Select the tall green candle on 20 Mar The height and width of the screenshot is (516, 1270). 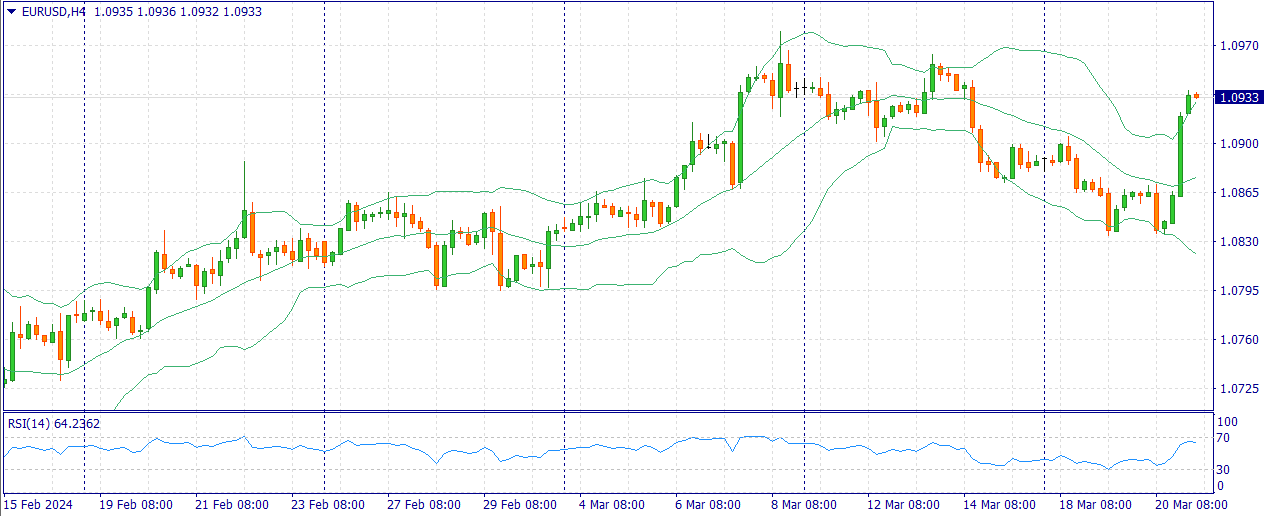[x=1181, y=155]
